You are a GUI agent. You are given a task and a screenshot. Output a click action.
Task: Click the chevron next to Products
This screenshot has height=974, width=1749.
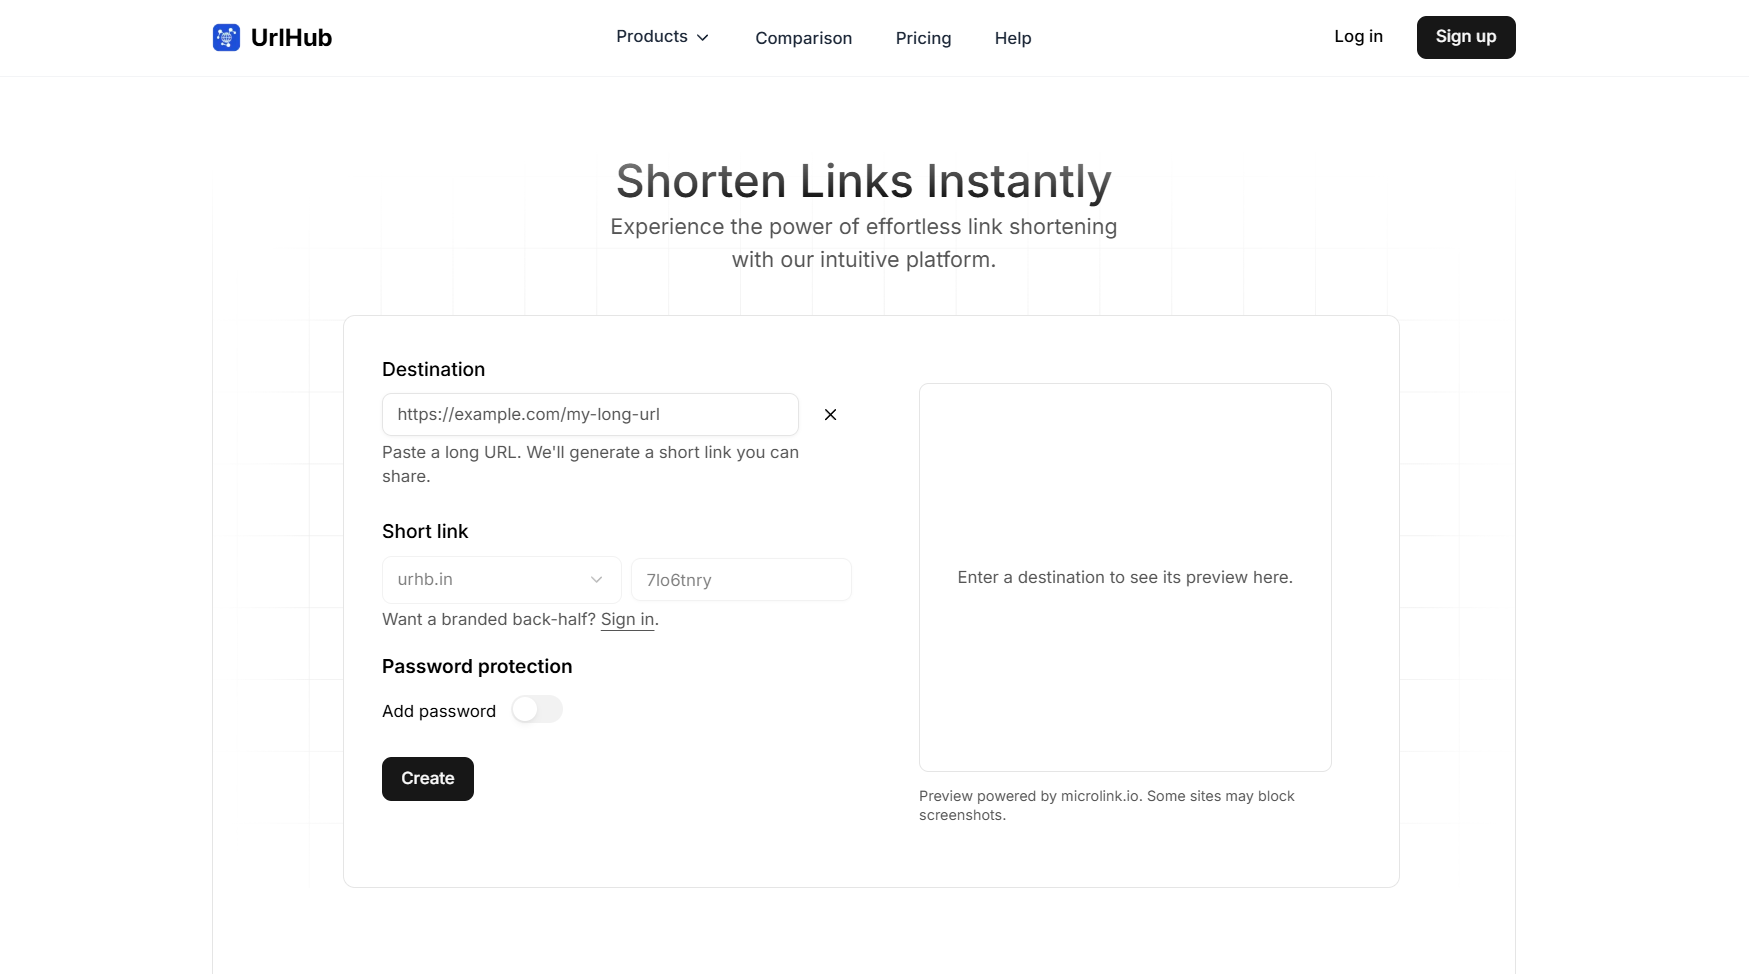coord(702,37)
